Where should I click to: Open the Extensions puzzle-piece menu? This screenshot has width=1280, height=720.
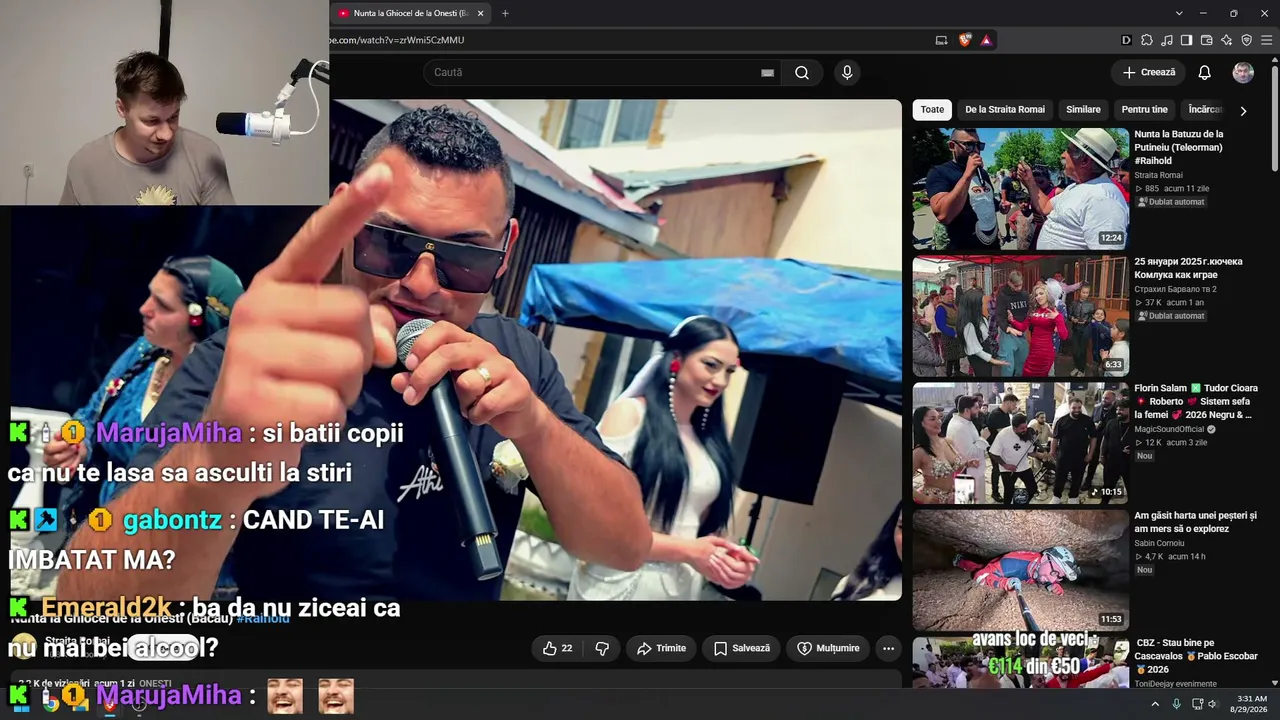1146,40
